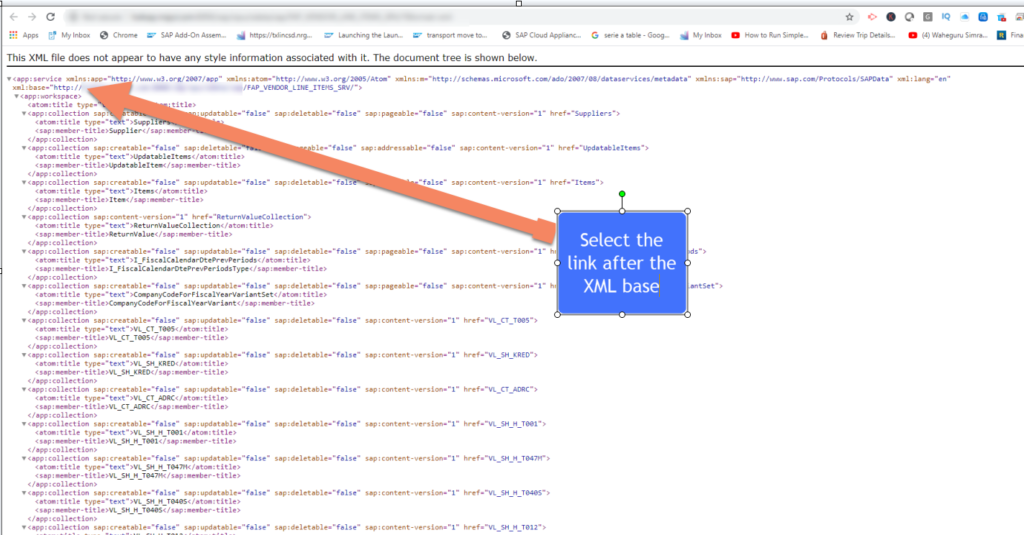Click the red arrow extension icon
Viewport: 1024px width, 535px height.
pyautogui.click(x=871, y=17)
